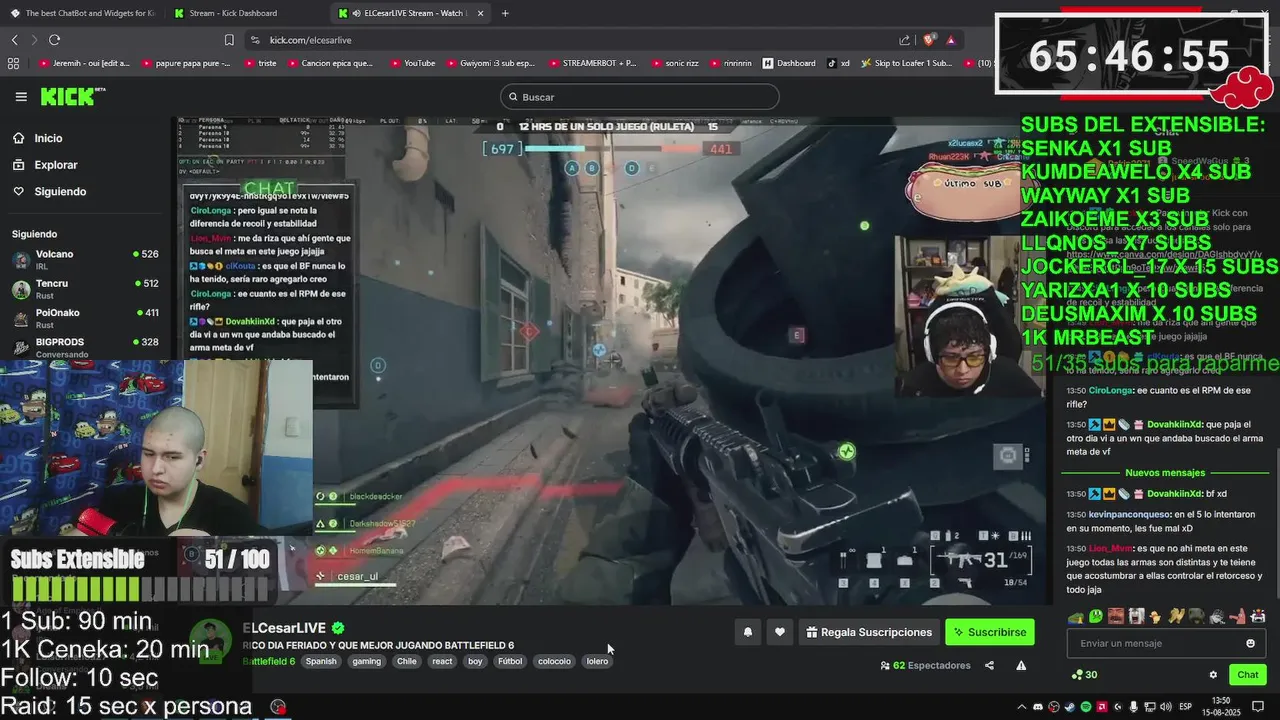
Task: Click the Spanish tag
Action: pyautogui.click(x=321, y=661)
